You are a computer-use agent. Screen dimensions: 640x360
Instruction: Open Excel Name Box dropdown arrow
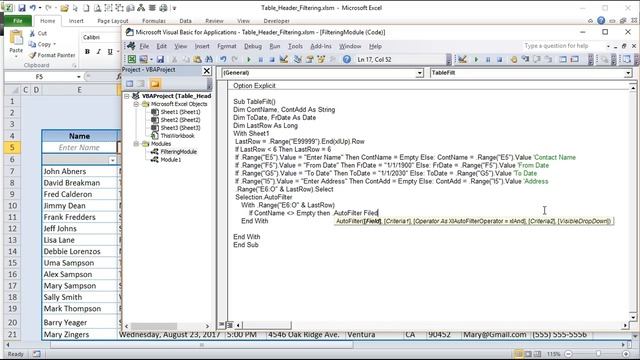78,77
